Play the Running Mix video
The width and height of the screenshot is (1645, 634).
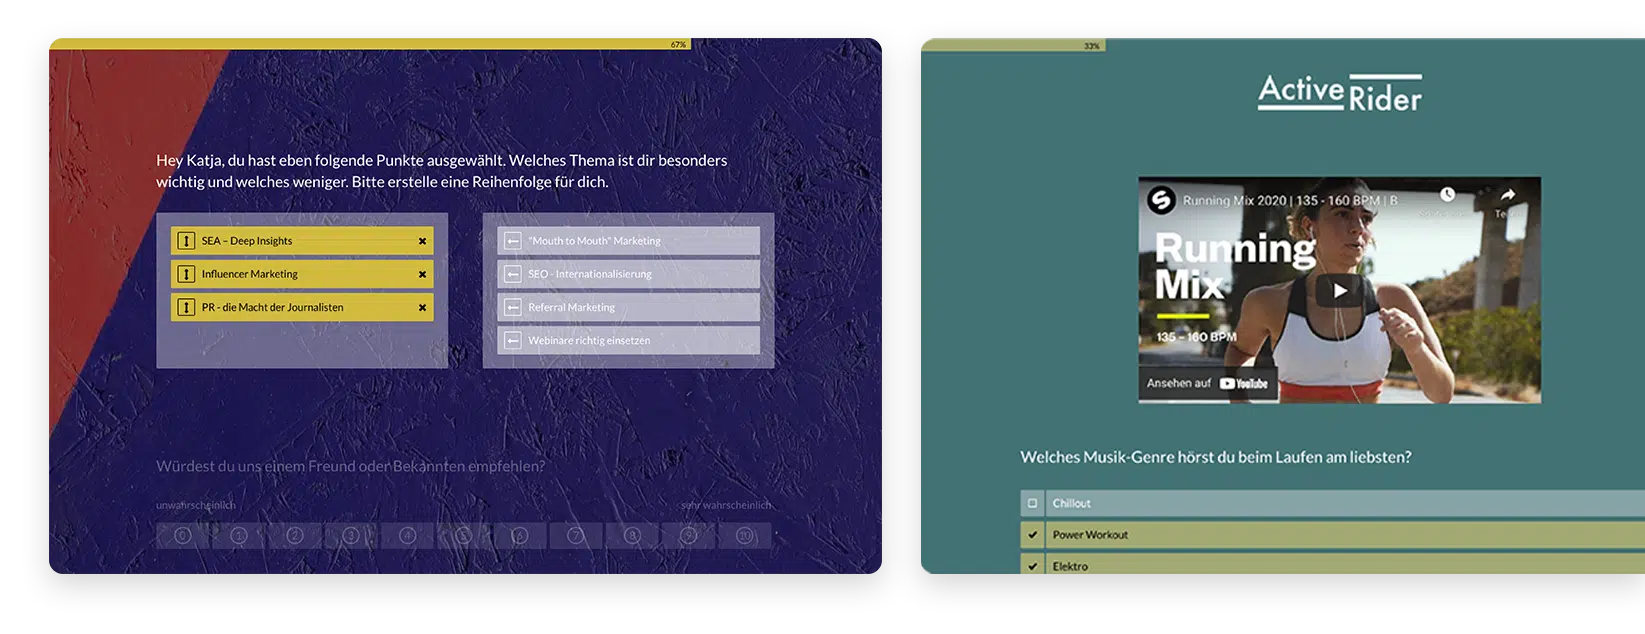pyautogui.click(x=1339, y=291)
